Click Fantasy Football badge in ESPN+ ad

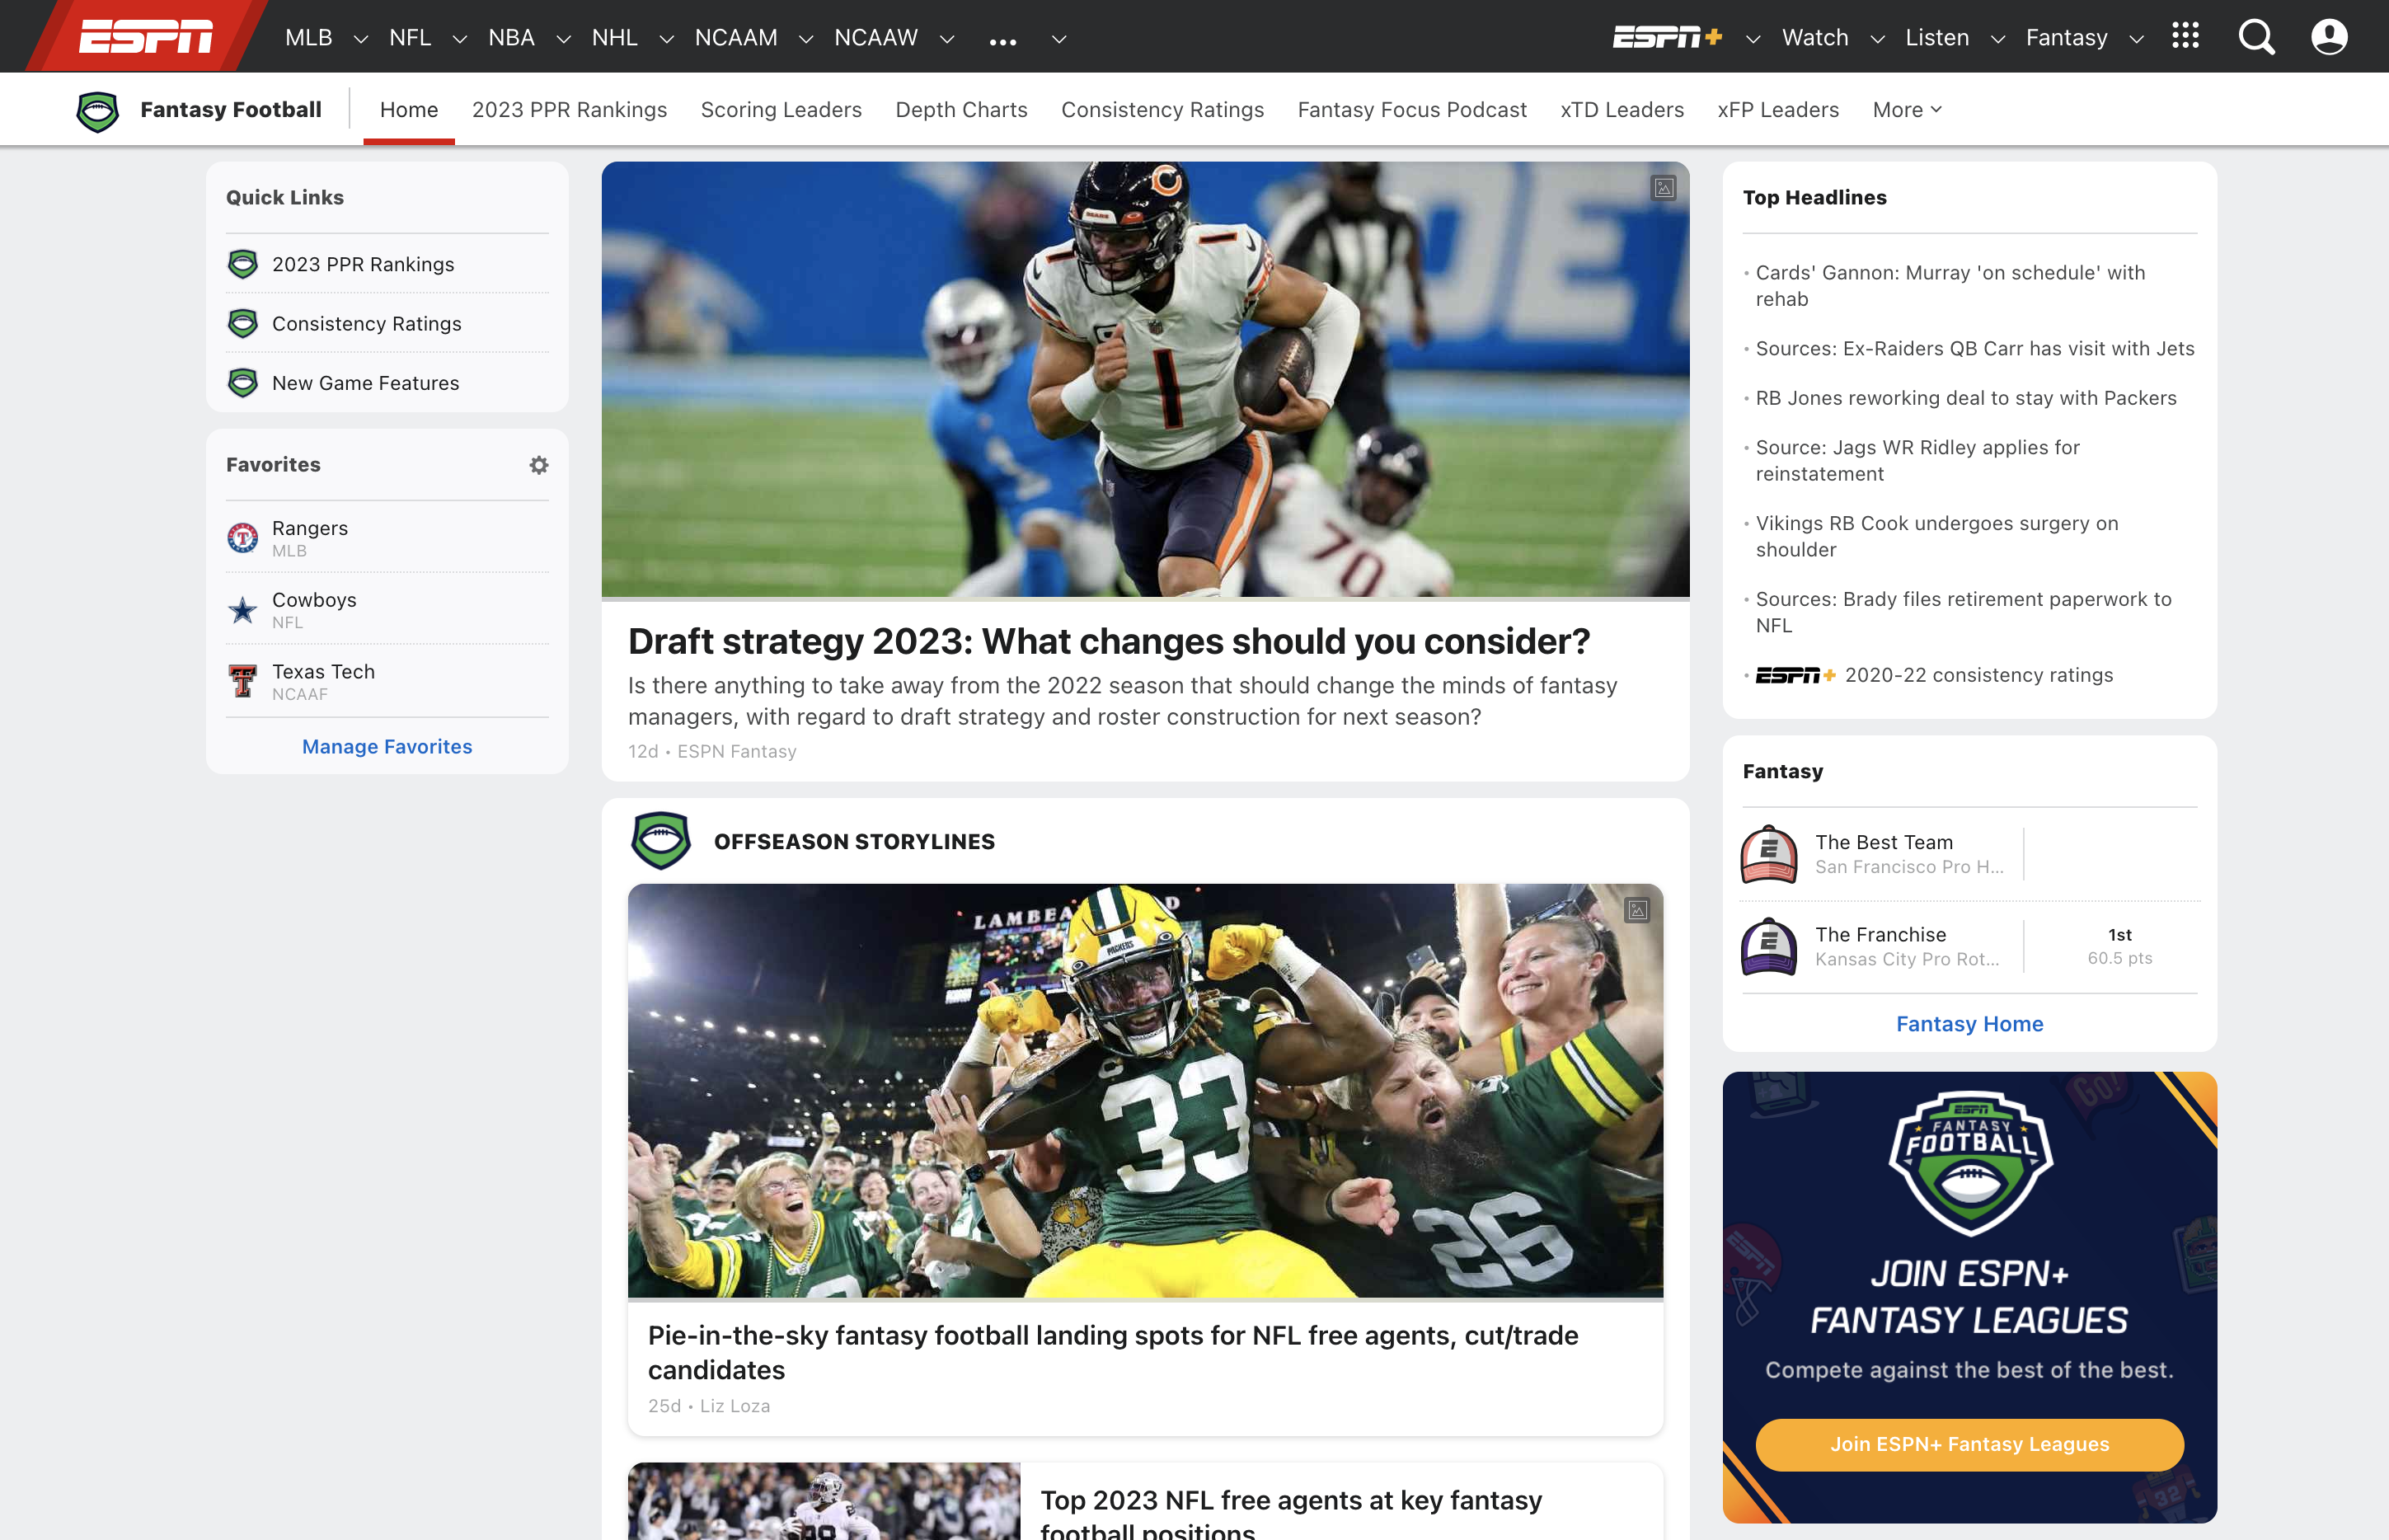pos(1970,1165)
